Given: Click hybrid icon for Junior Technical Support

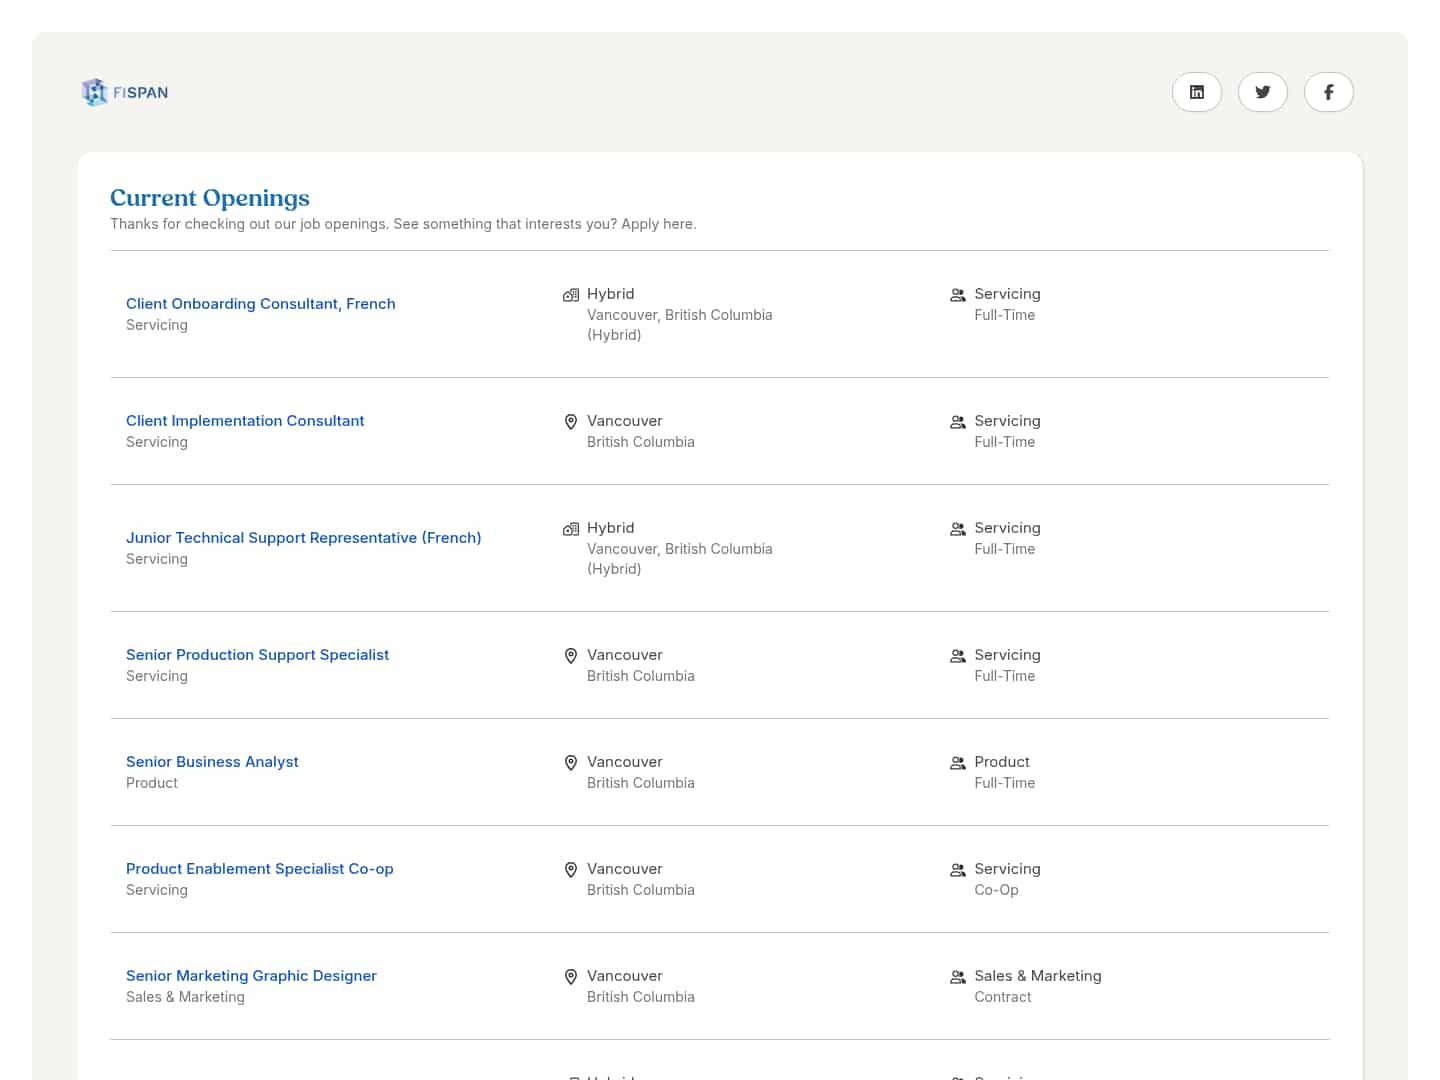Looking at the screenshot, I should click(x=571, y=529).
